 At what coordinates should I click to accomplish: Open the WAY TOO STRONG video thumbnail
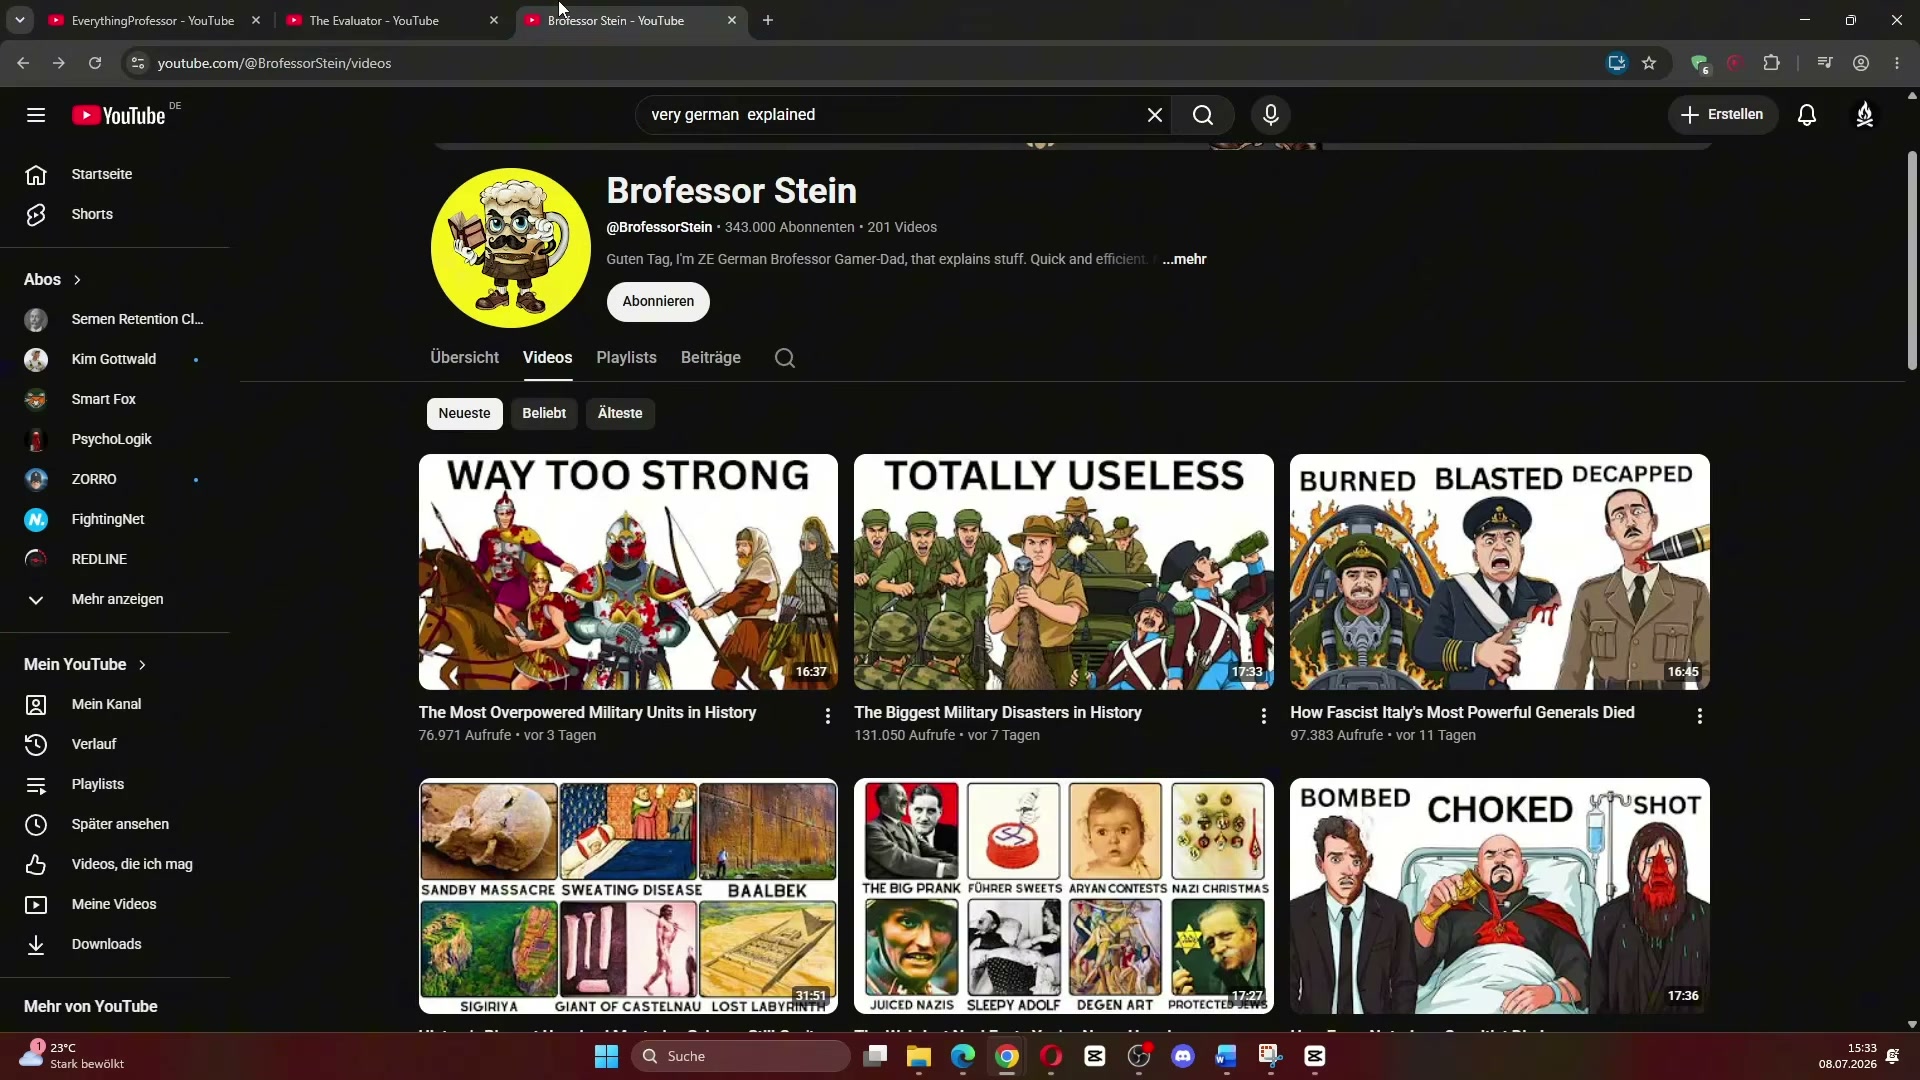pos(628,572)
